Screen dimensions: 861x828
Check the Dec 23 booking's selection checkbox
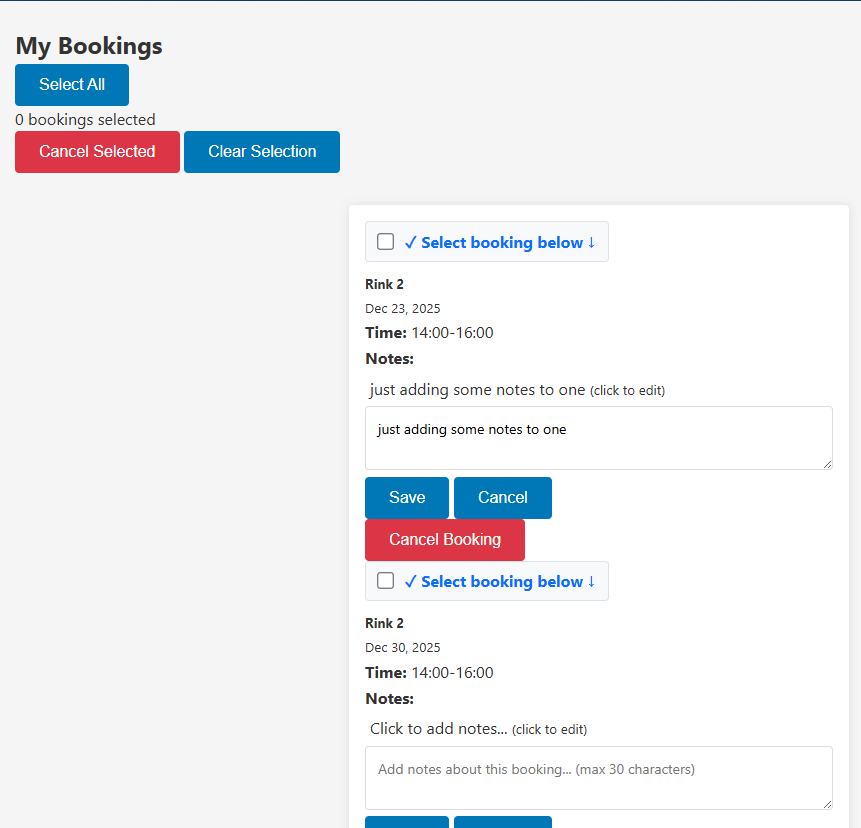click(385, 241)
